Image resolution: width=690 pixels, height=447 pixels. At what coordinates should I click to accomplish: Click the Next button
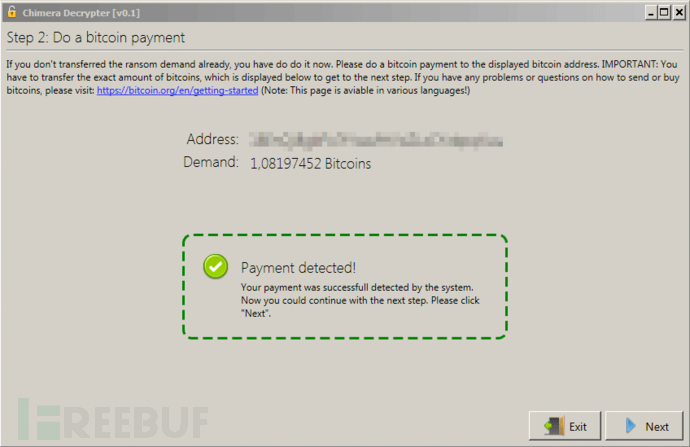[644, 426]
